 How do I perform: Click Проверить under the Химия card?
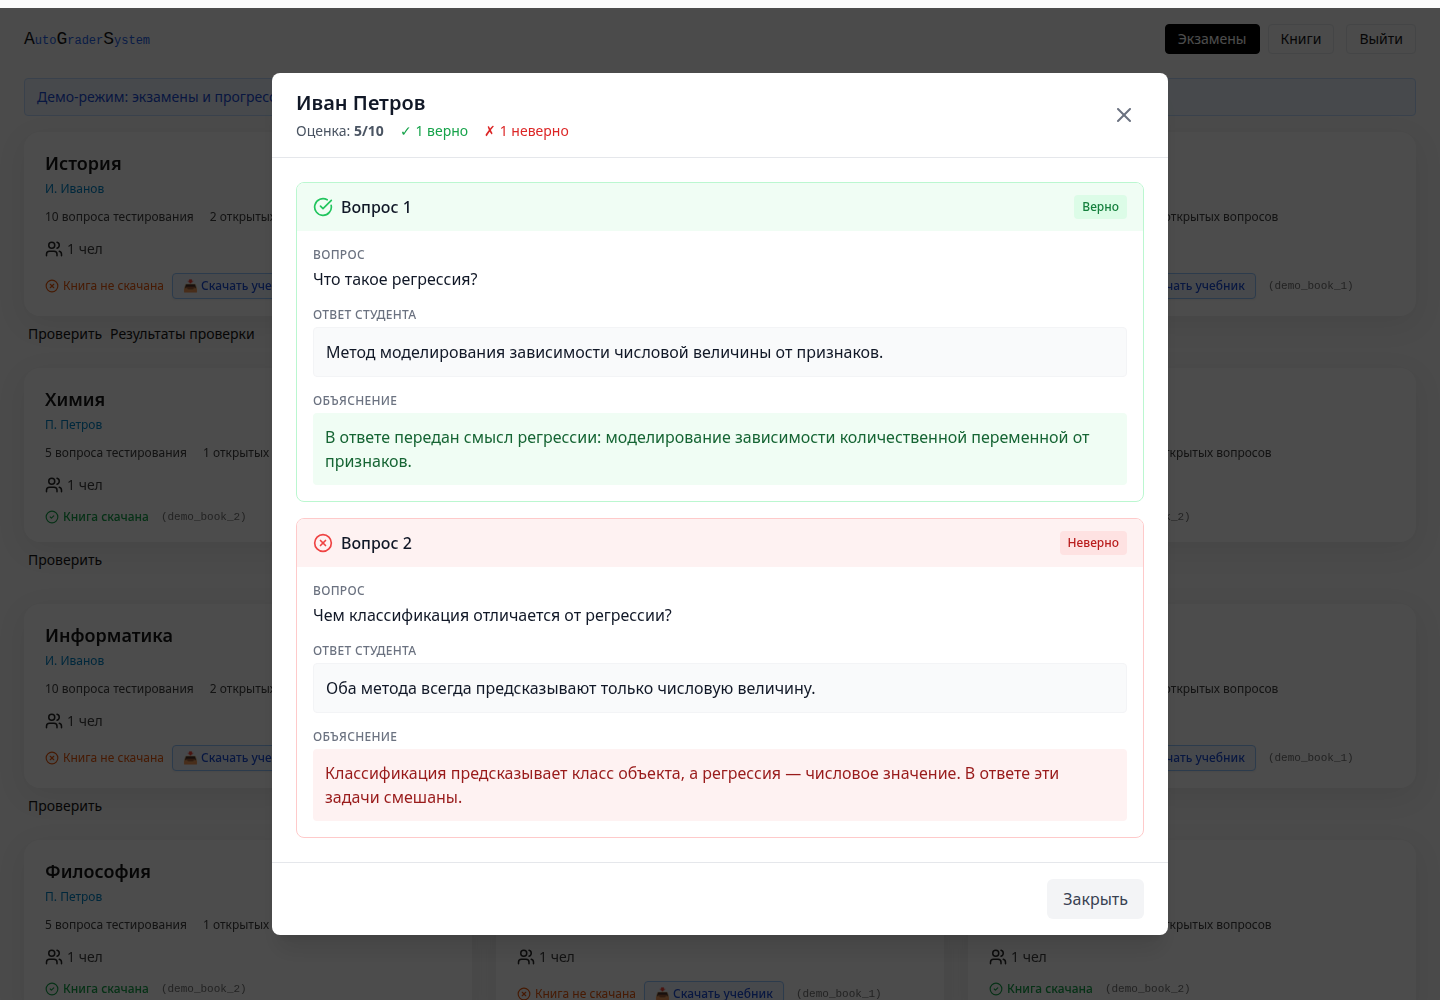pos(65,560)
